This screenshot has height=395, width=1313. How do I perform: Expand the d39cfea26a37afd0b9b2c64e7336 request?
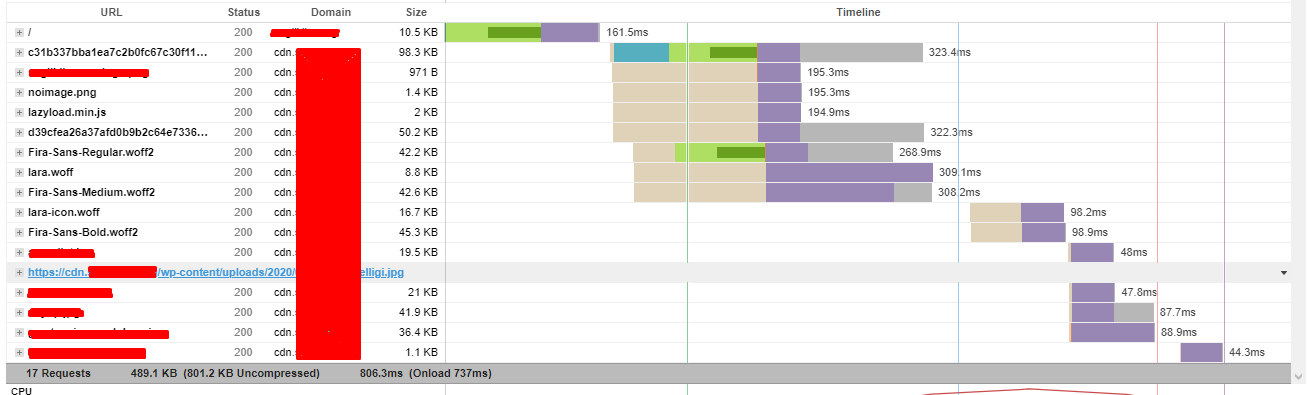19,132
